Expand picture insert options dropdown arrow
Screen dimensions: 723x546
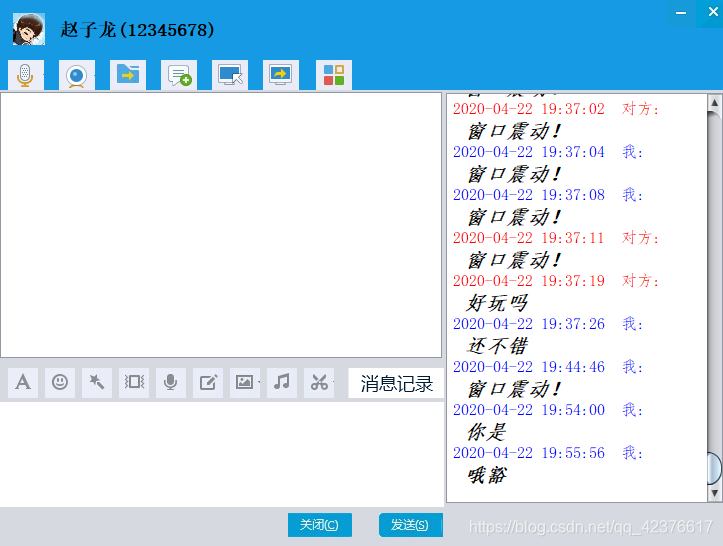point(260,382)
